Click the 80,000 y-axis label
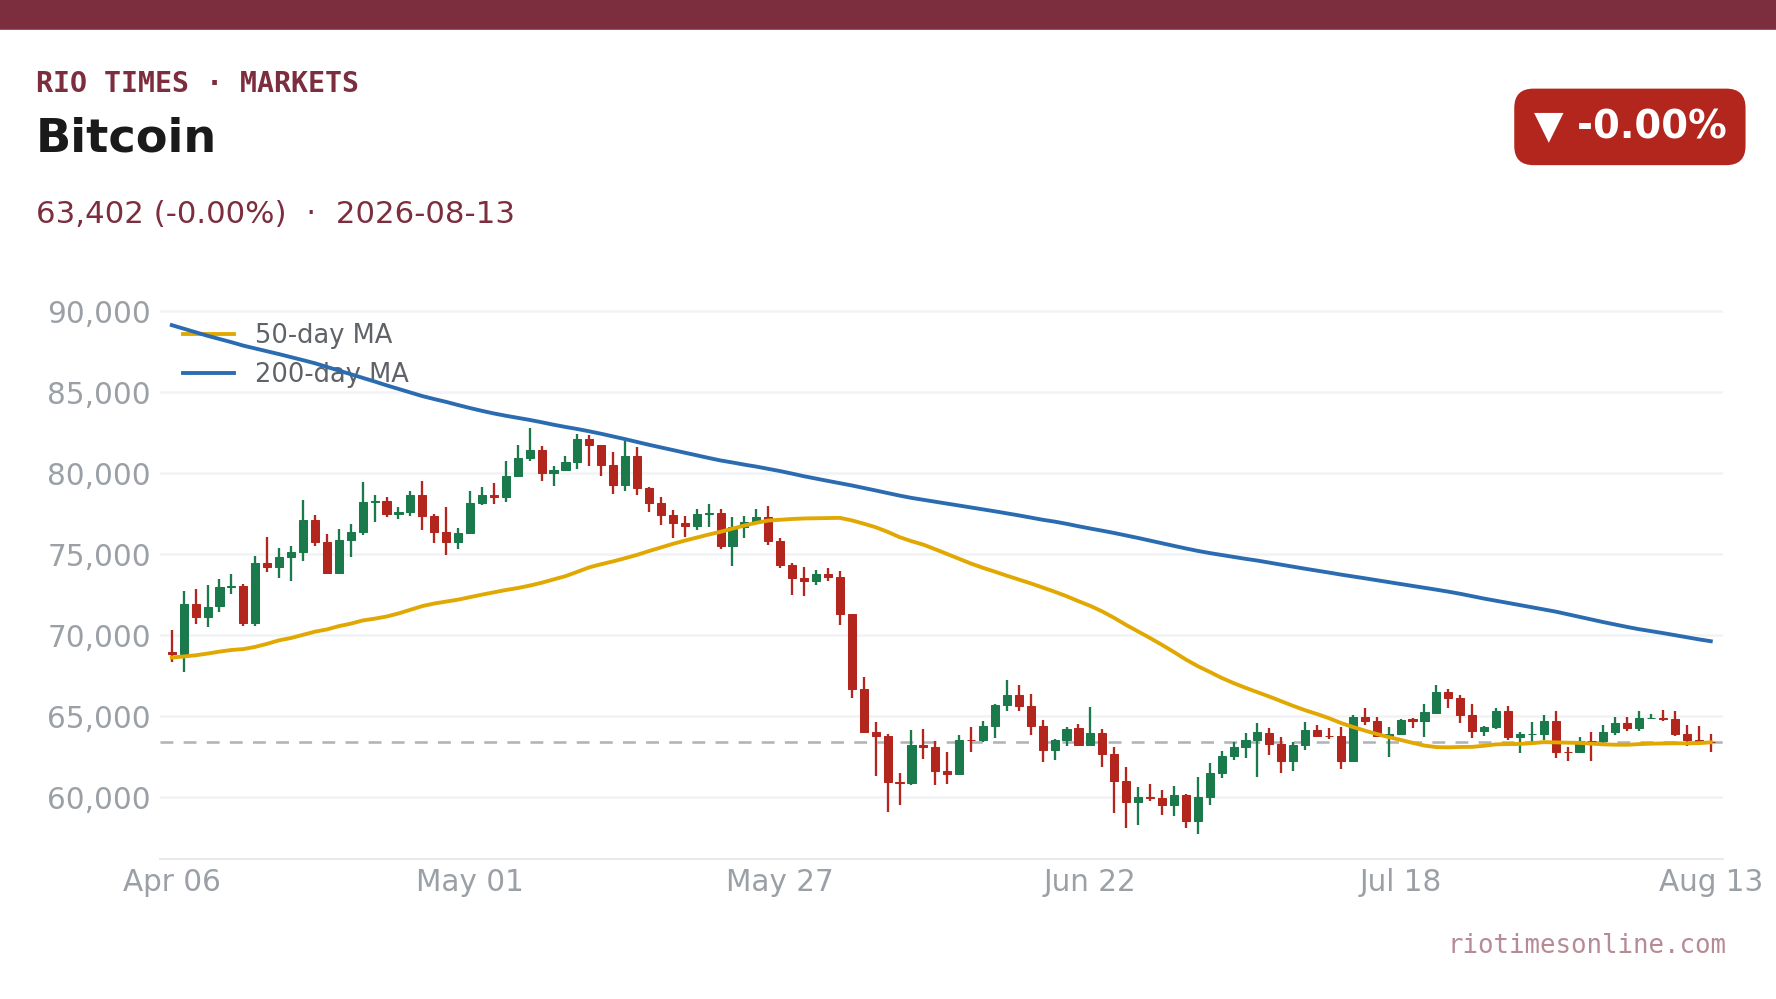This screenshot has width=1776, height=999. (x=99, y=475)
